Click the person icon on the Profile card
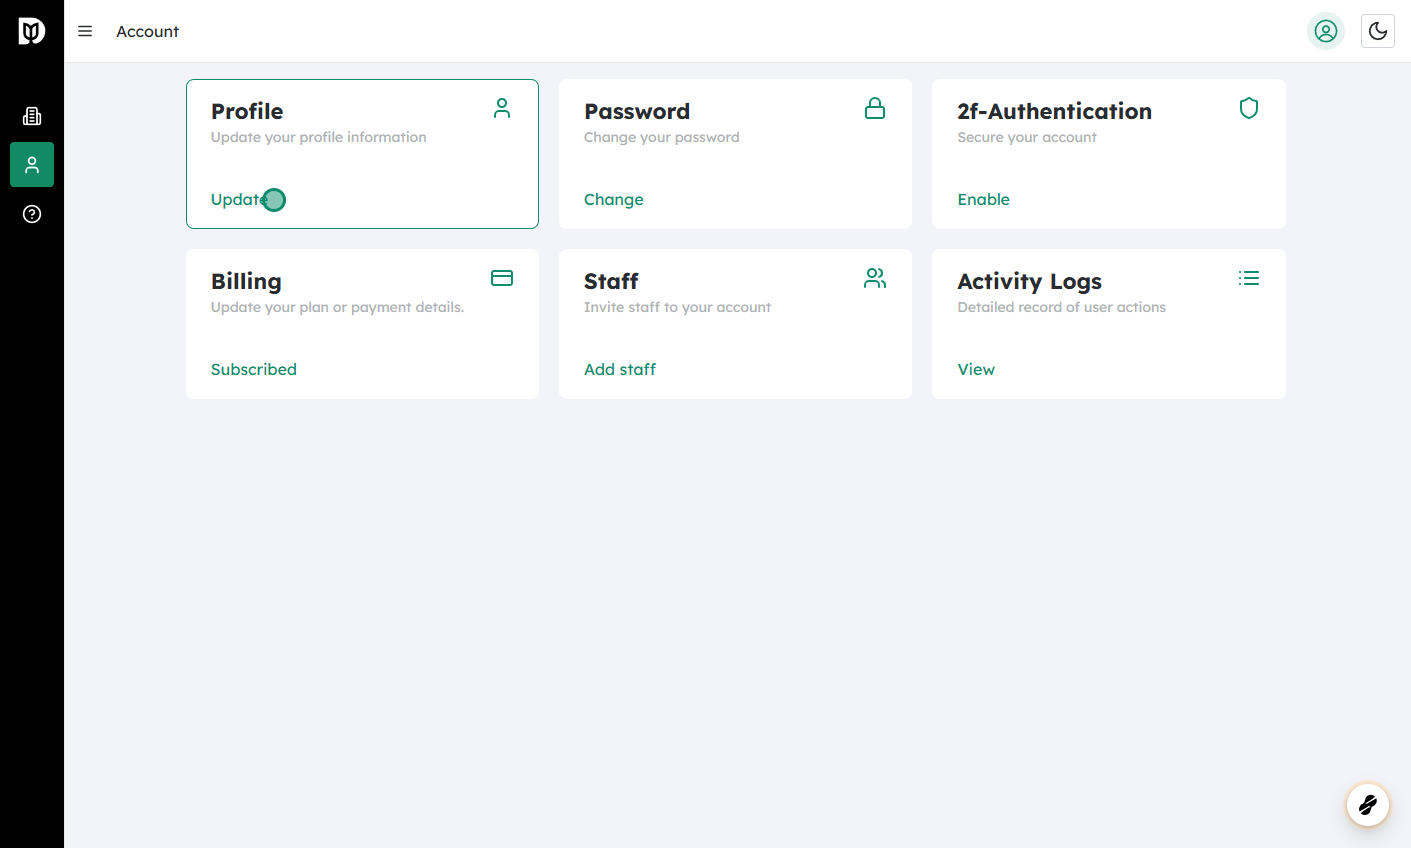The image size is (1411, 848). click(501, 107)
